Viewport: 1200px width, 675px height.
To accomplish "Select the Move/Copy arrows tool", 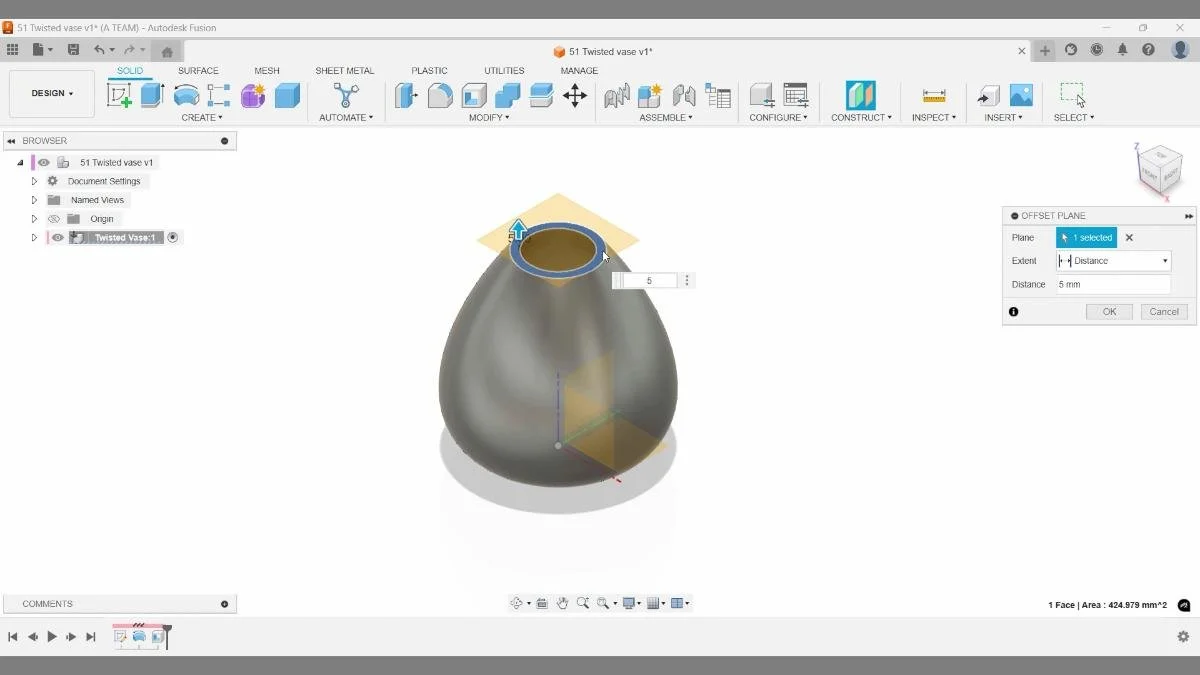I will point(575,95).
